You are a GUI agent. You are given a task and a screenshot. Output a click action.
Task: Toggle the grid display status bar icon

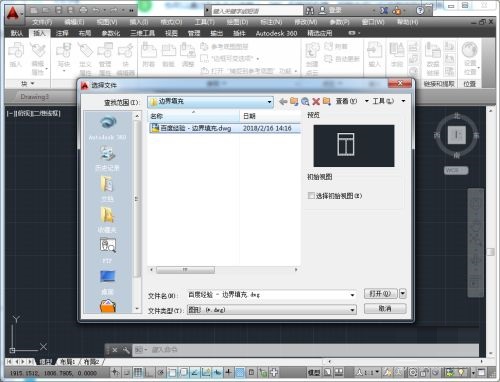point(138,372)
